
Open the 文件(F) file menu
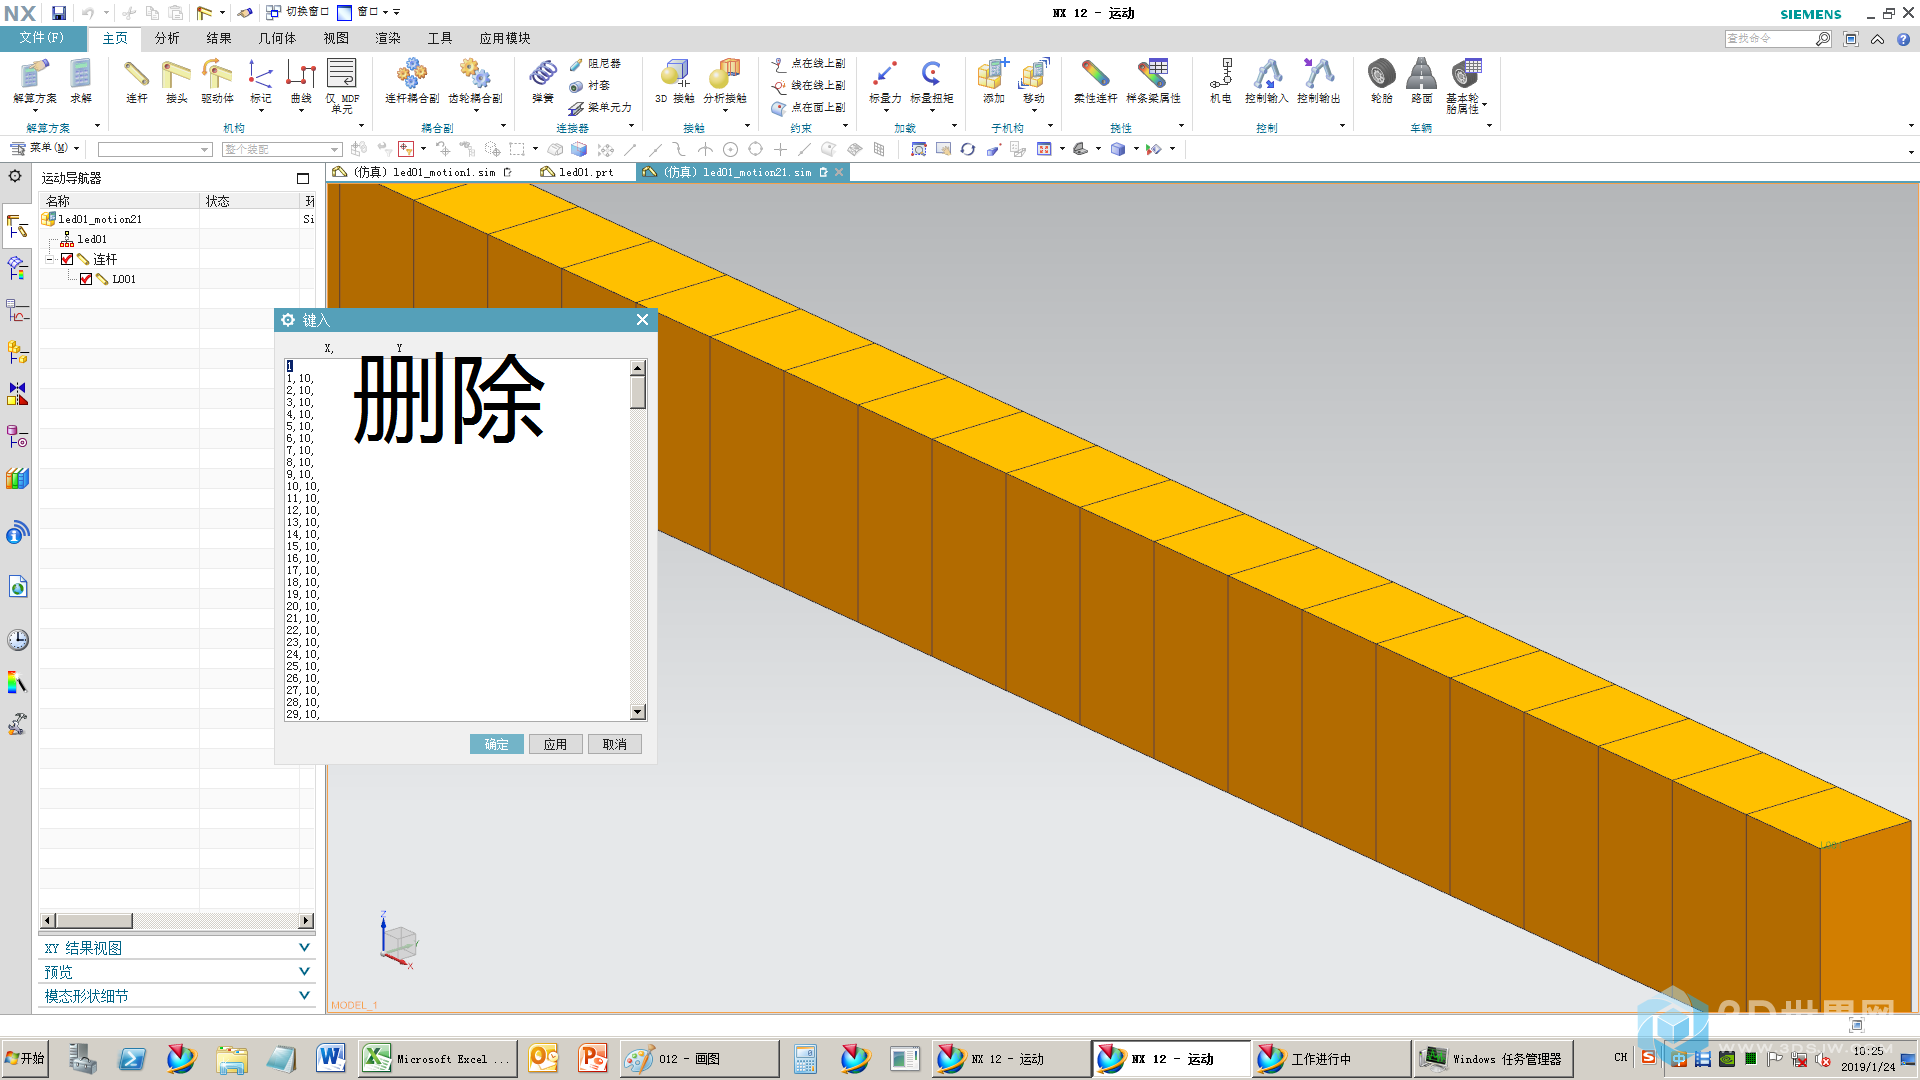point(42,38)
